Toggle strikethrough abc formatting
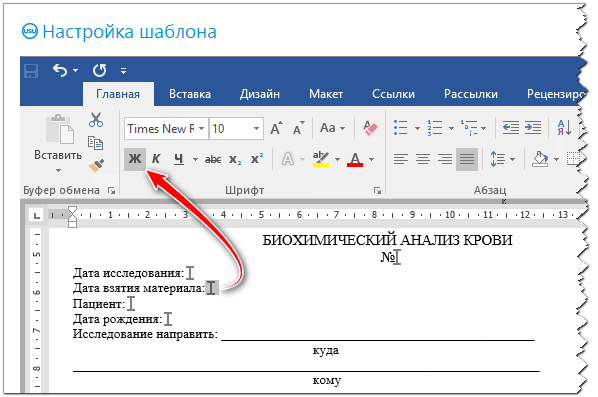Screen dimensions: 598x397 [212, 159]
